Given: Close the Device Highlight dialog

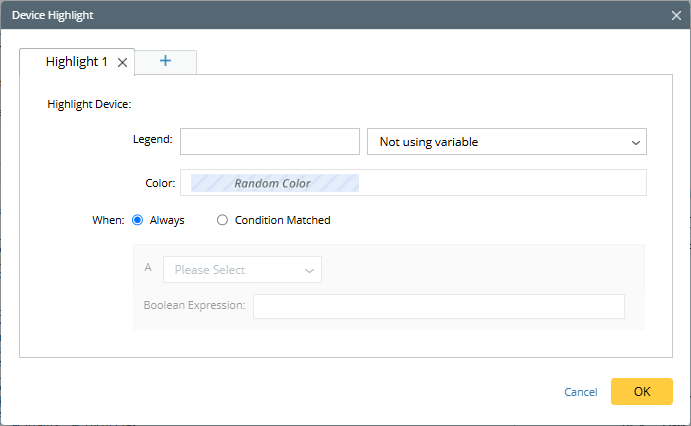Looking at the screenshot, I should pos(676,15).
